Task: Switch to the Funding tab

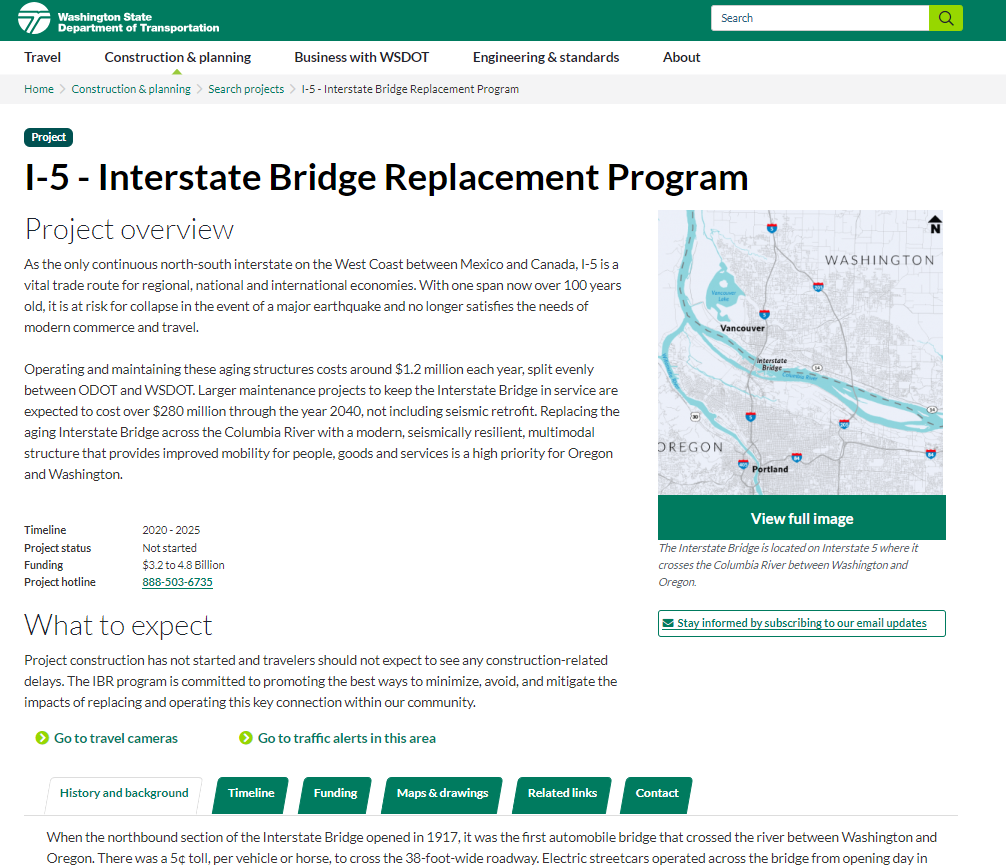Action: [335, 793]
